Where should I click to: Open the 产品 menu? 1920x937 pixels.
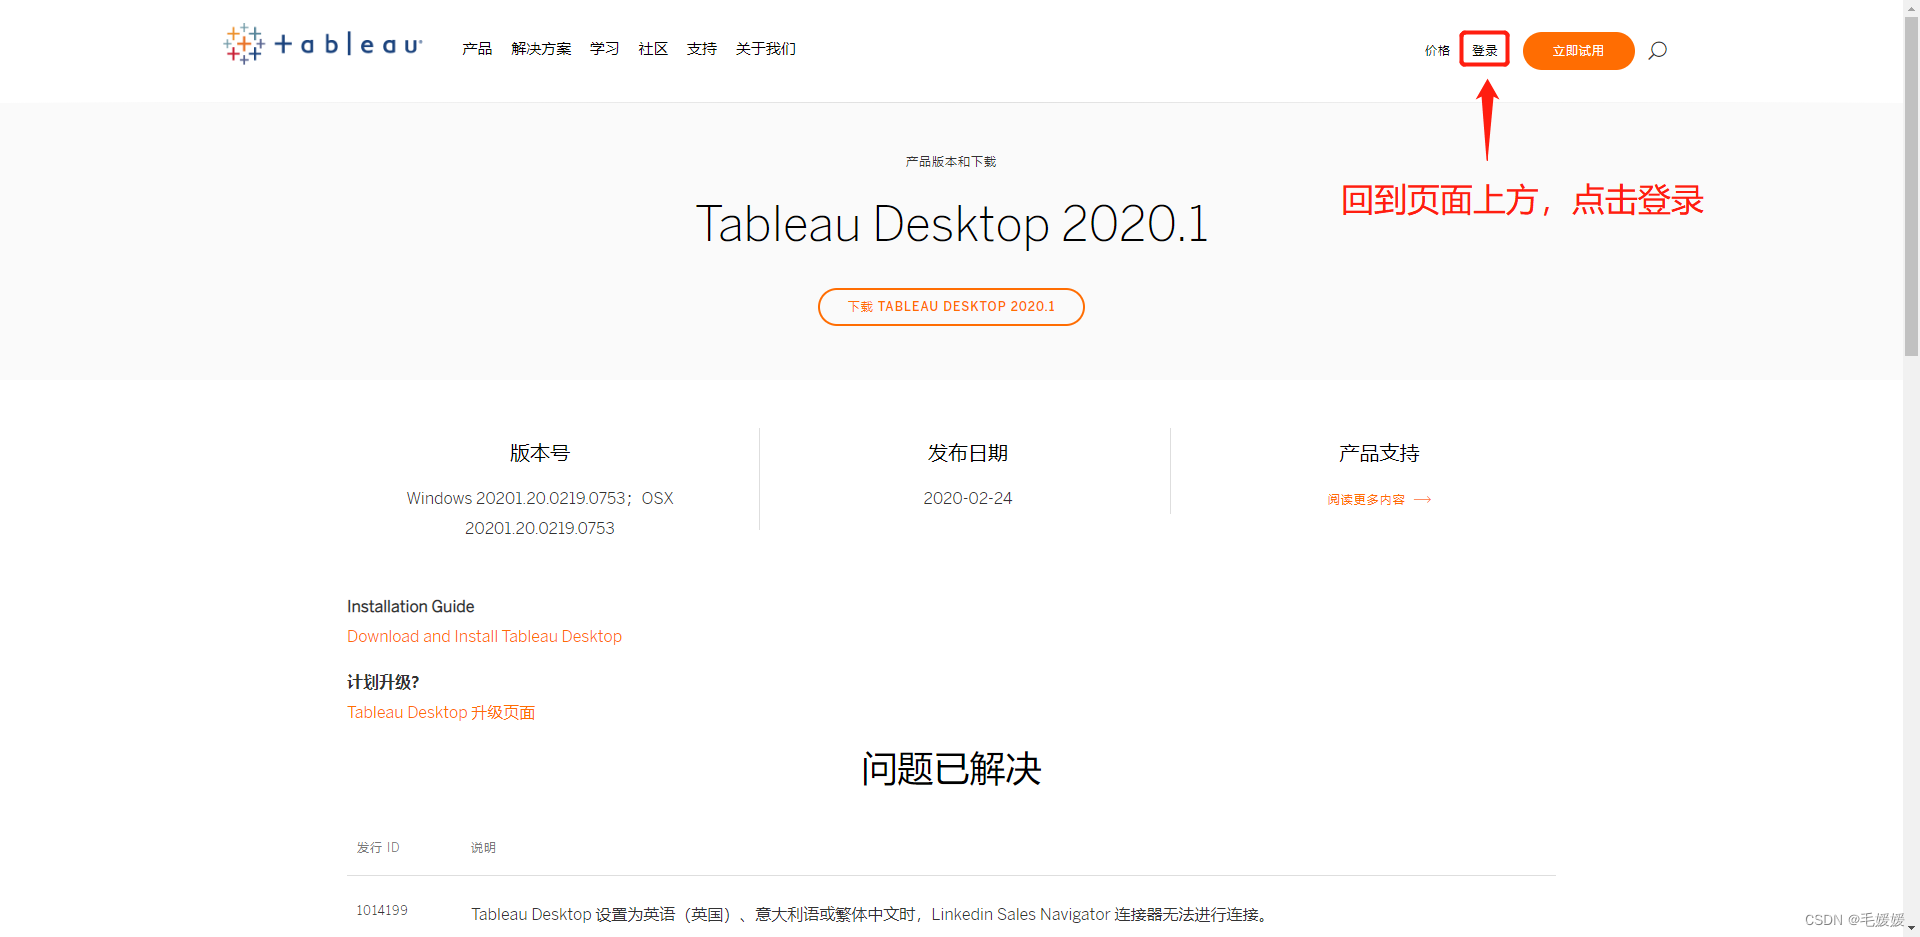(x=477, y=48)
